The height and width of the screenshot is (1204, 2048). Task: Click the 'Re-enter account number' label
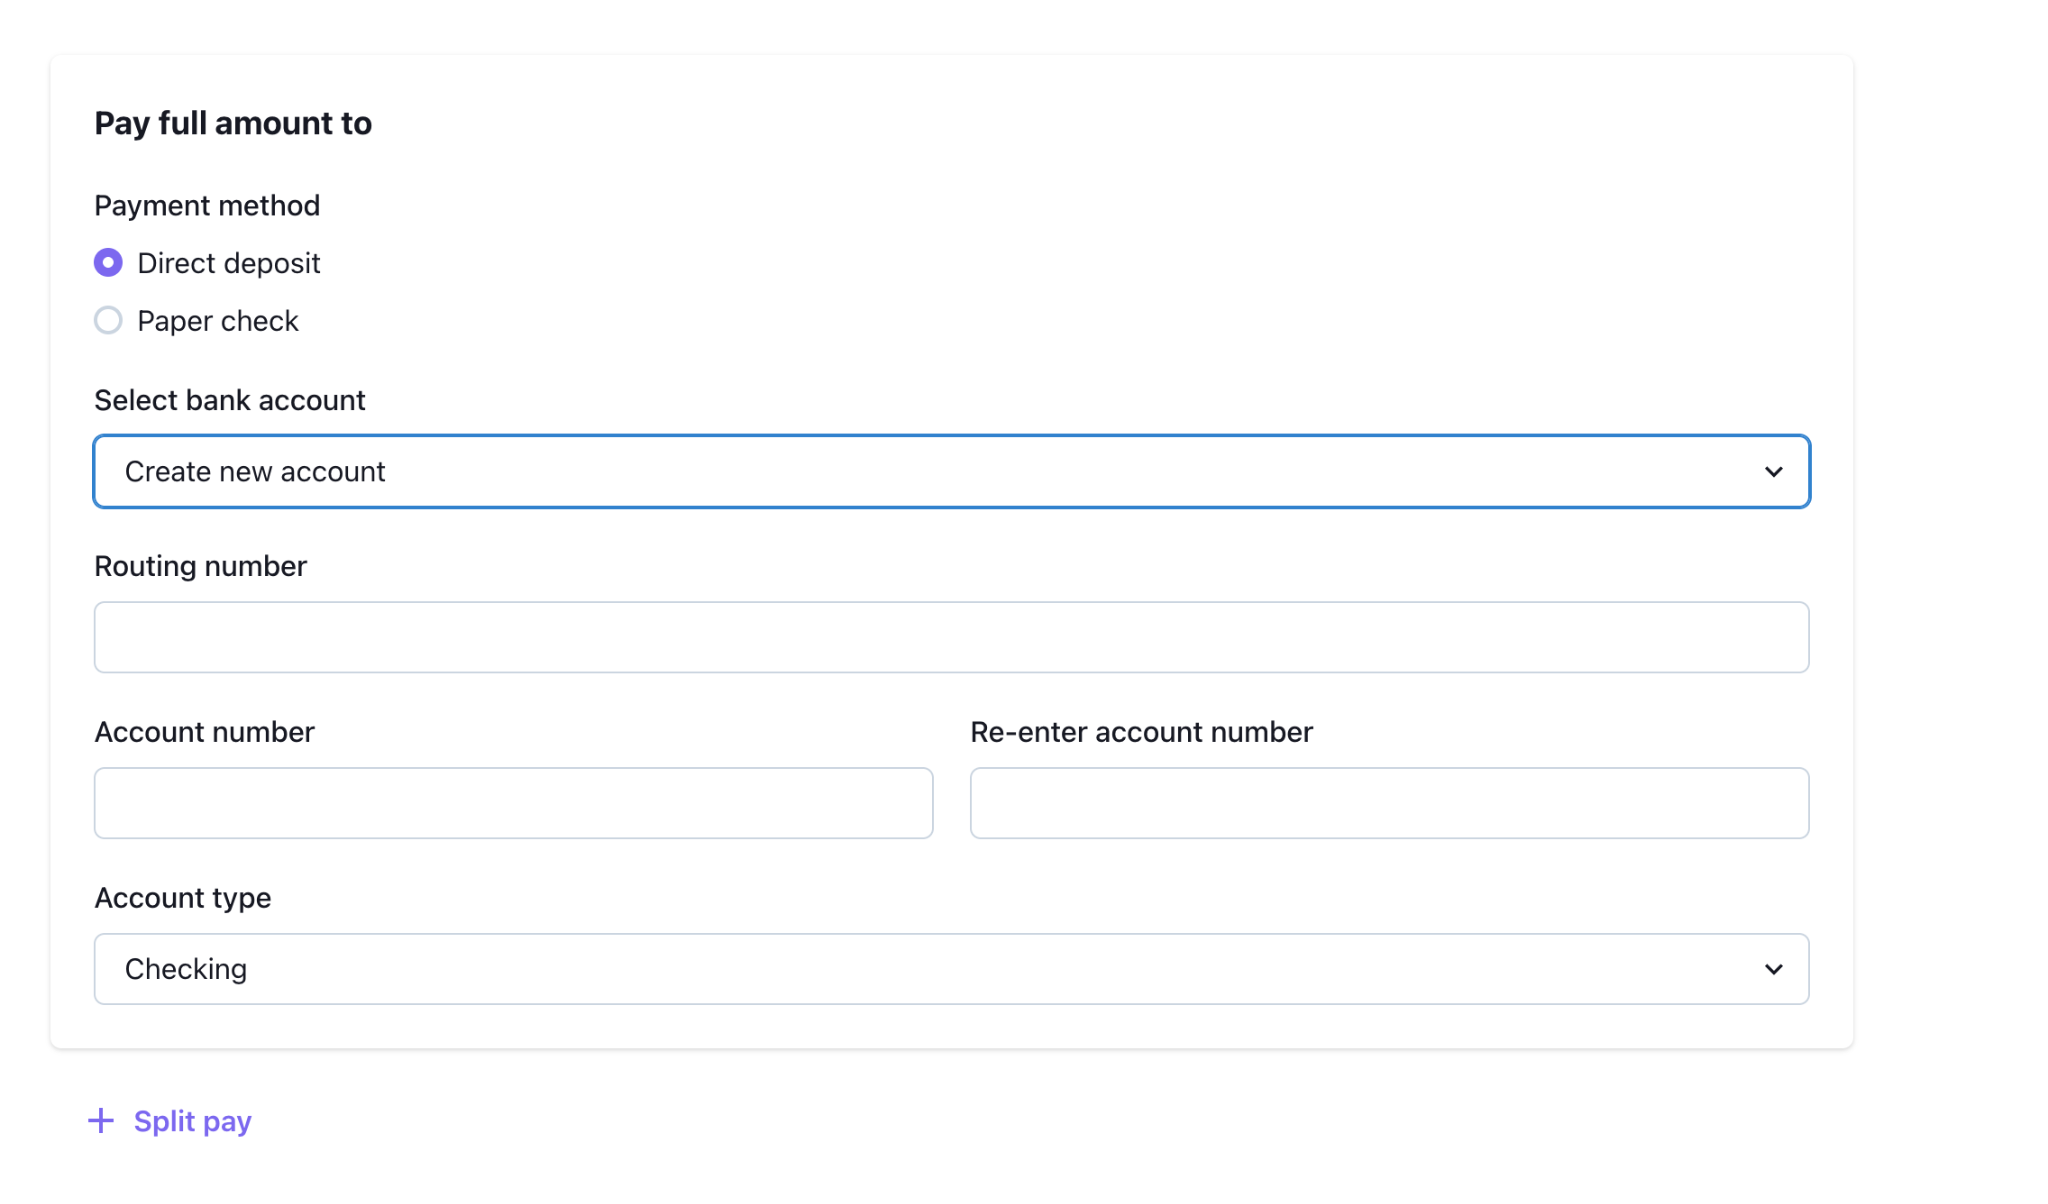pyautogui.click(x=1141, y=732)
